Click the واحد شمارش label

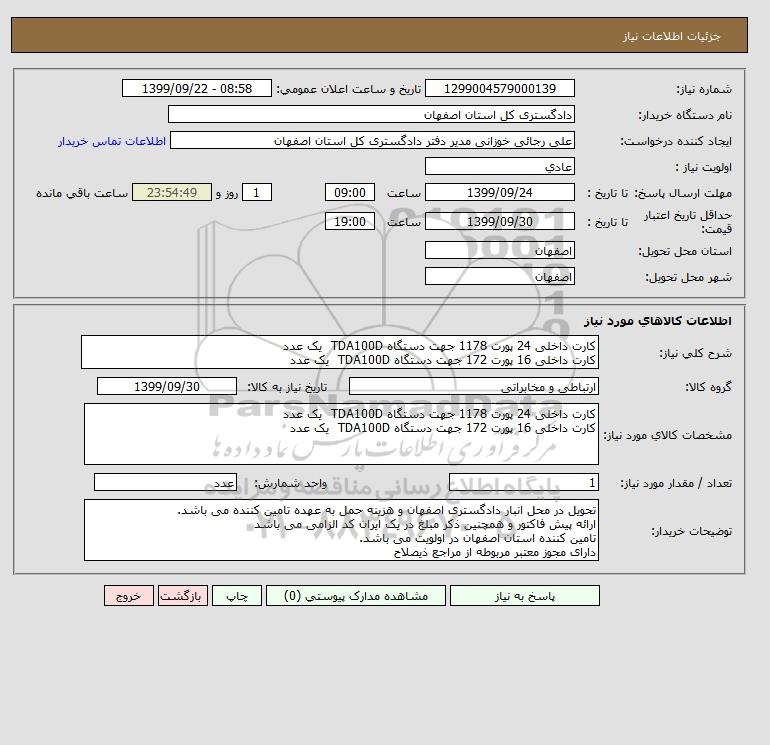coord(290,484)
